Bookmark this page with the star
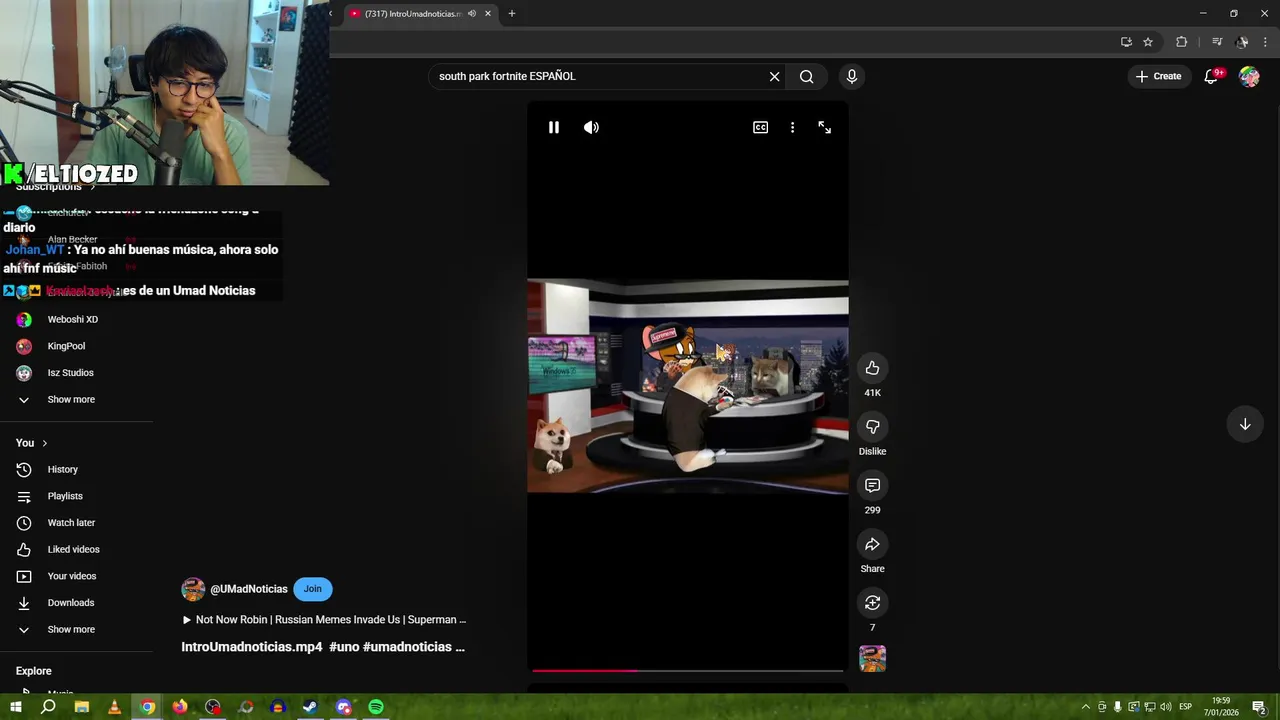 [1148, 42]
